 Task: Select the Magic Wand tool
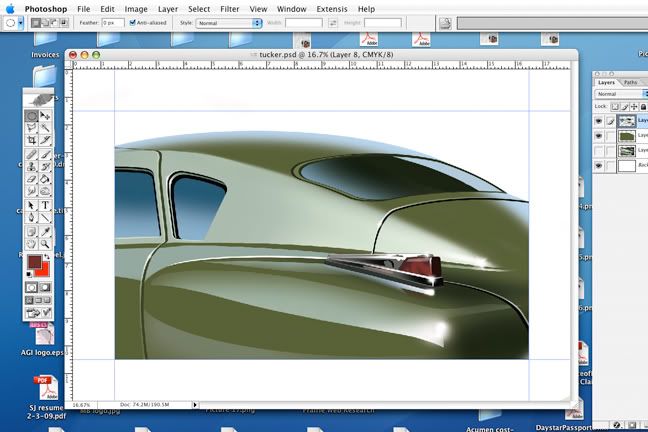pos(45,128)
